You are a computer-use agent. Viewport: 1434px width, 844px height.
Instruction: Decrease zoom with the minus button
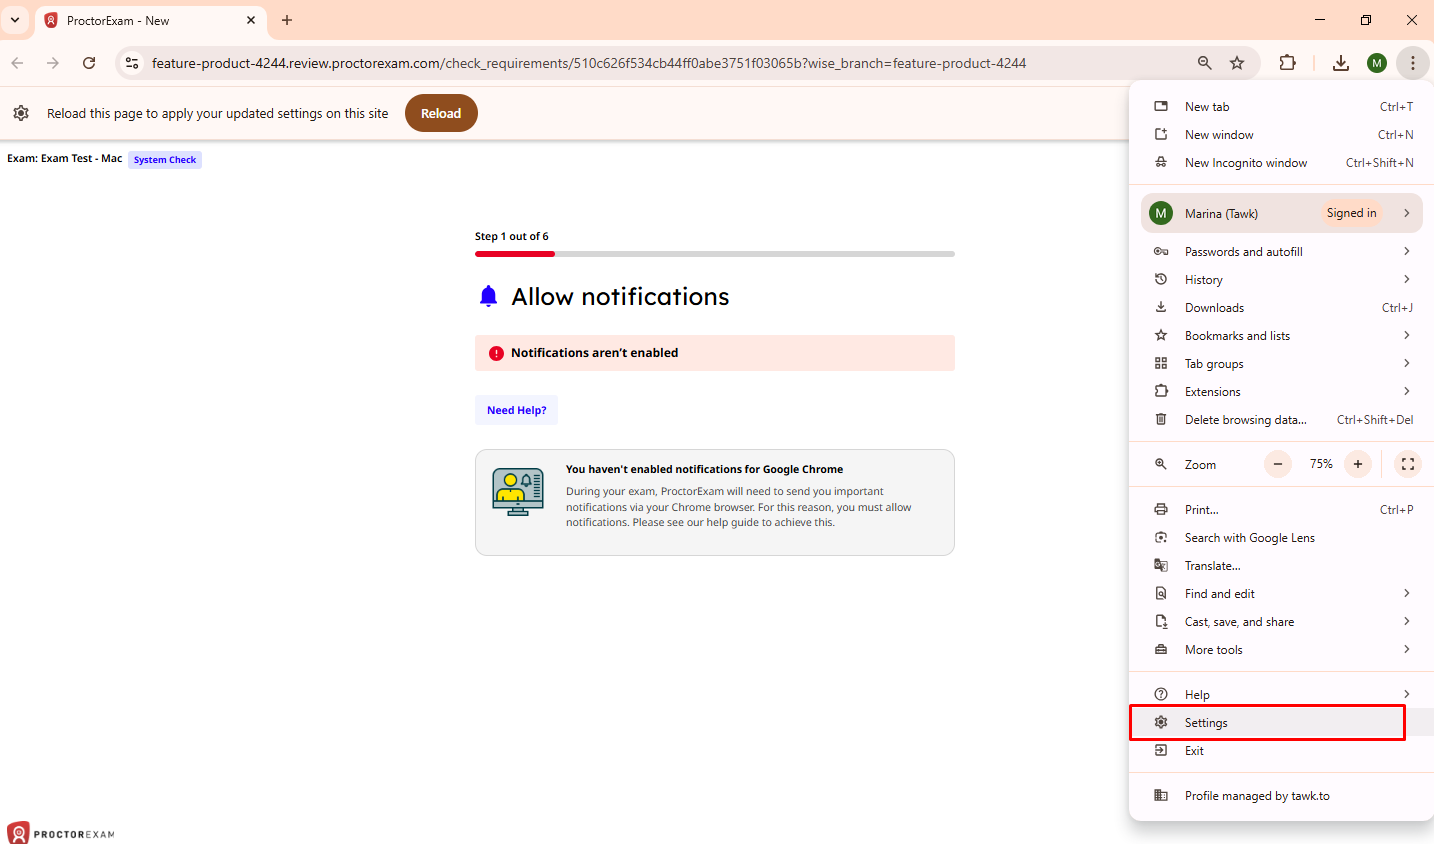(1278, 464)
